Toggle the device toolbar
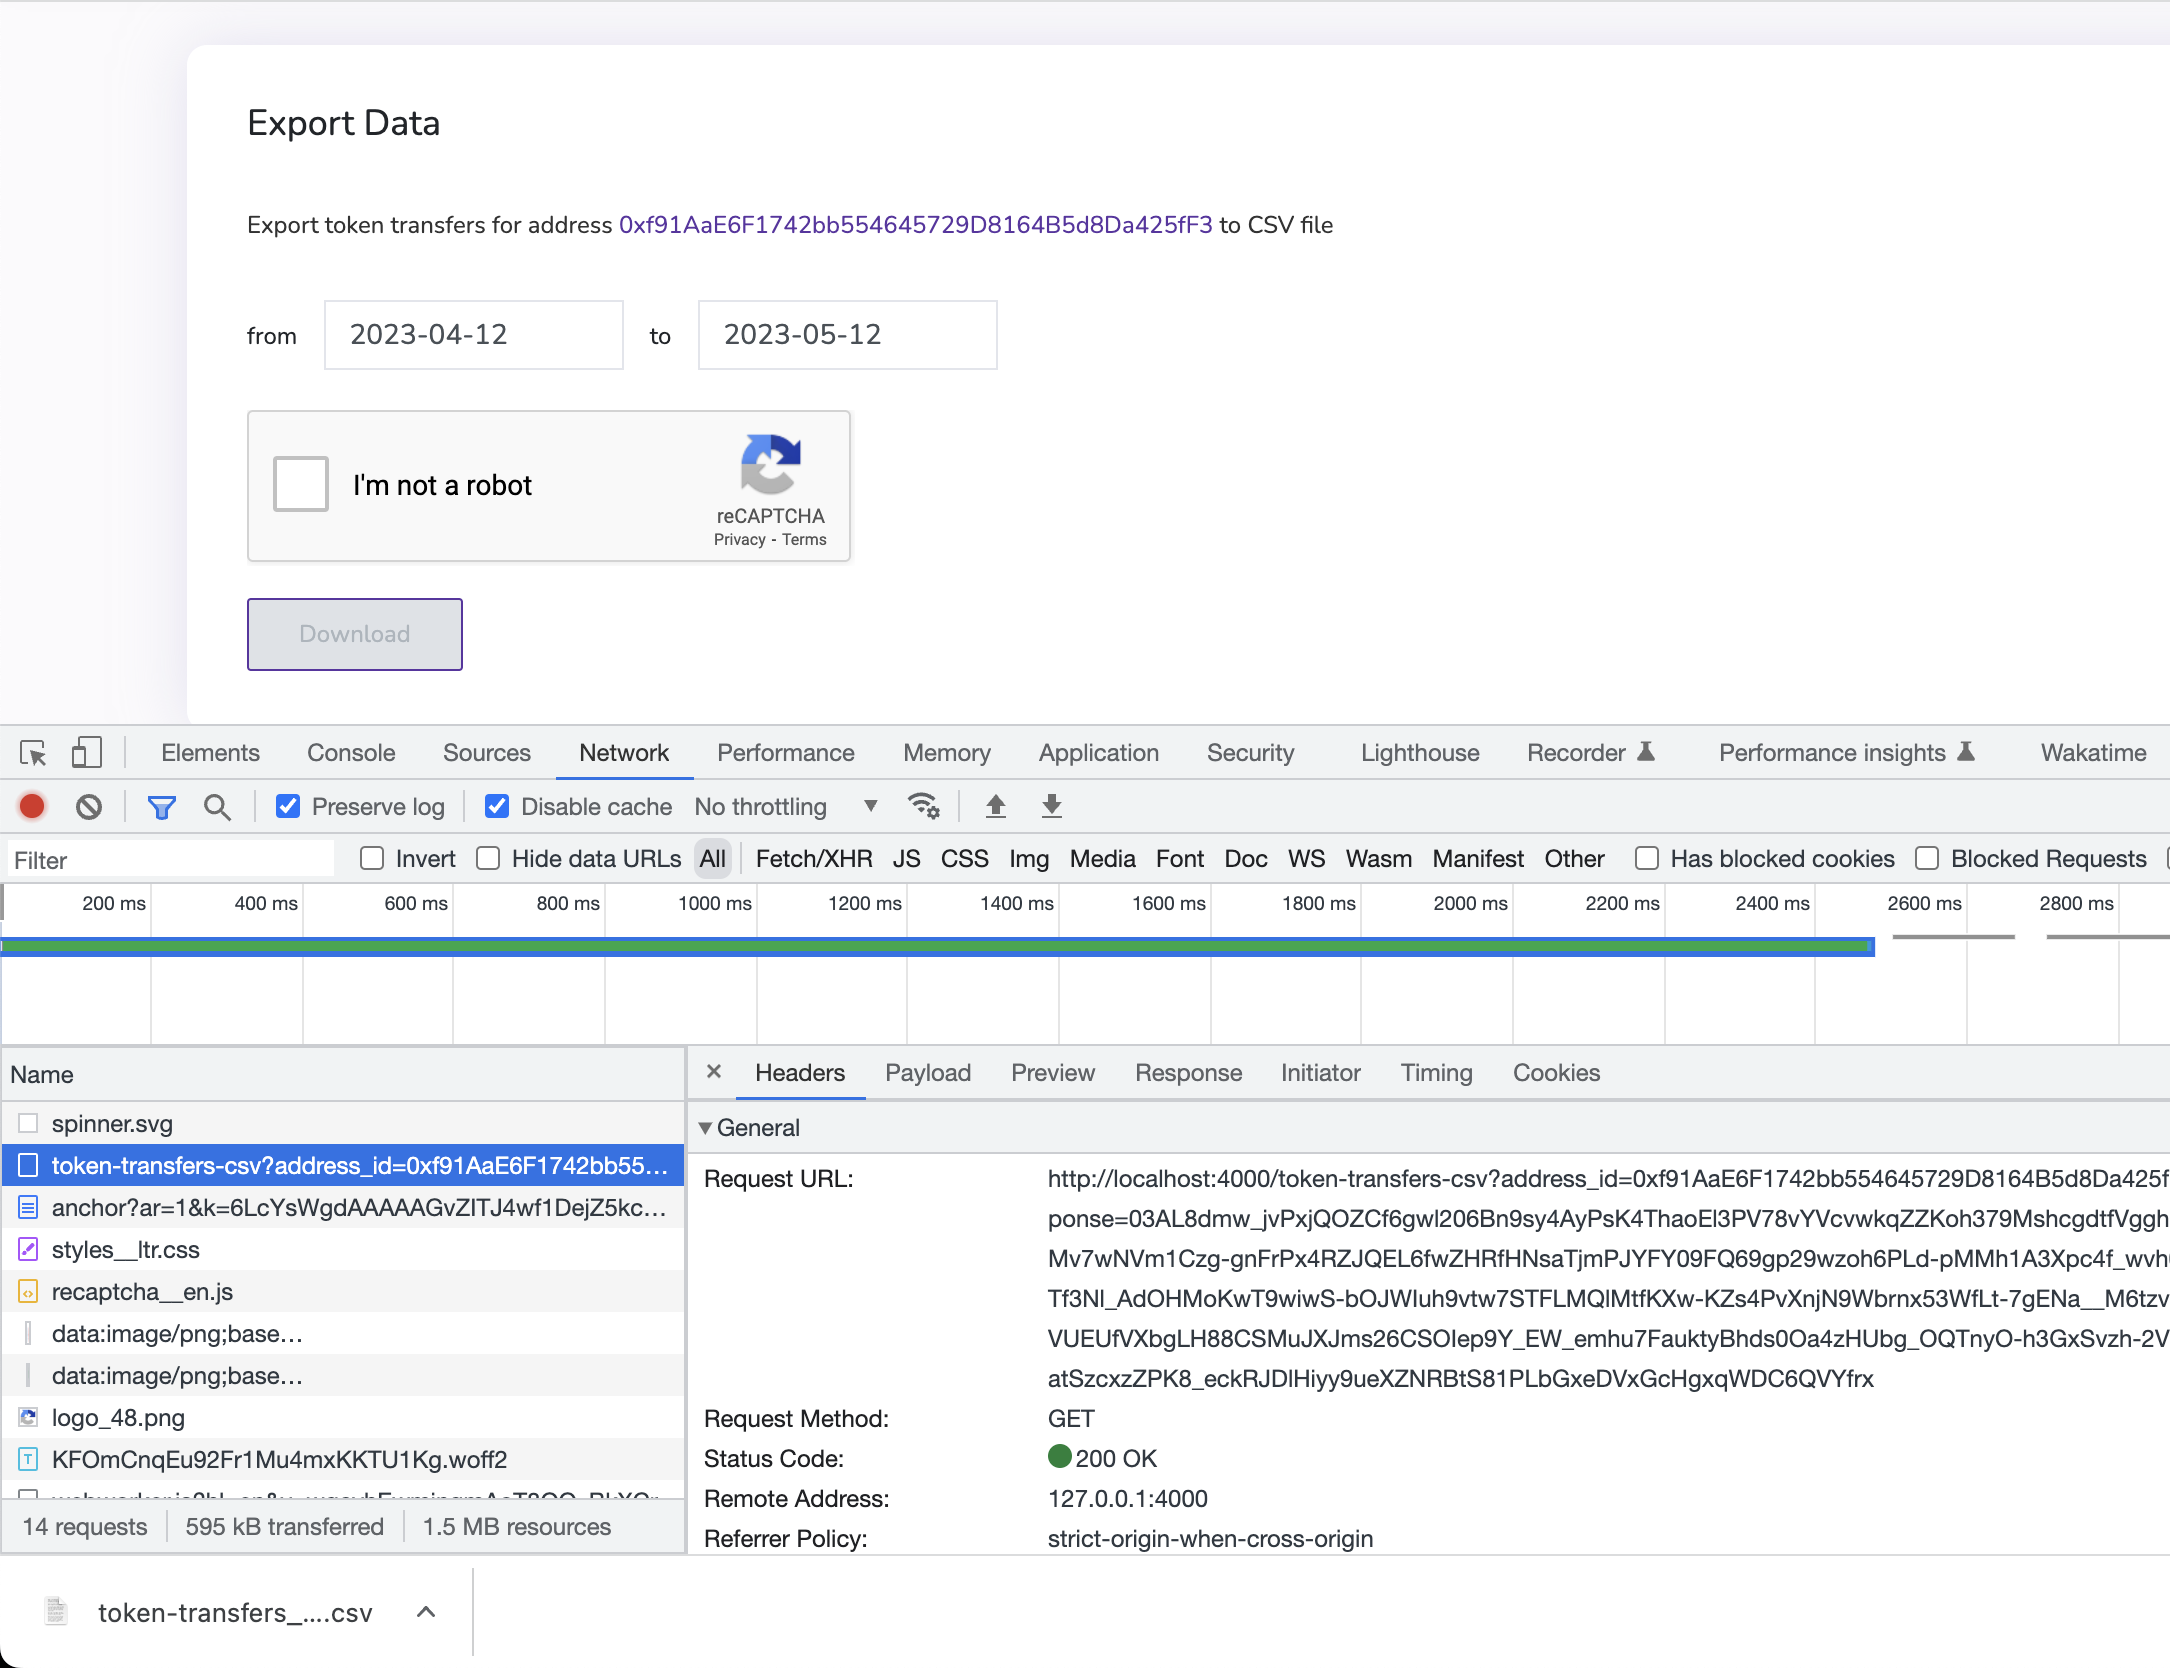The height and width of the screenshot is (1668, 2170). click(x=86, y=753)
